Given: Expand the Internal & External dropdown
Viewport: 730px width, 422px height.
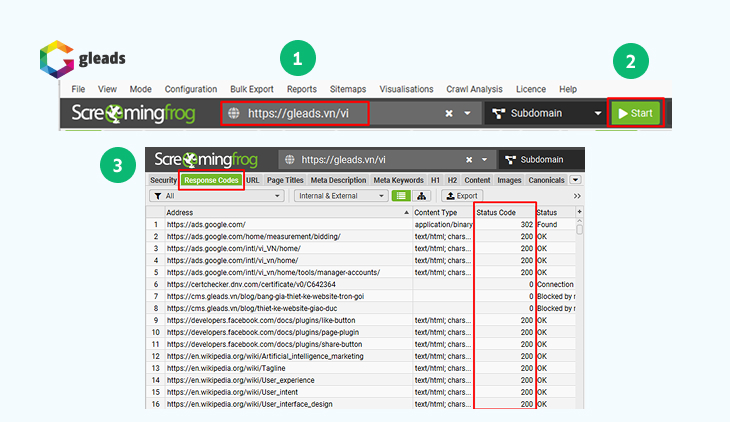Looking at the screenshot, I should [341, 196].
